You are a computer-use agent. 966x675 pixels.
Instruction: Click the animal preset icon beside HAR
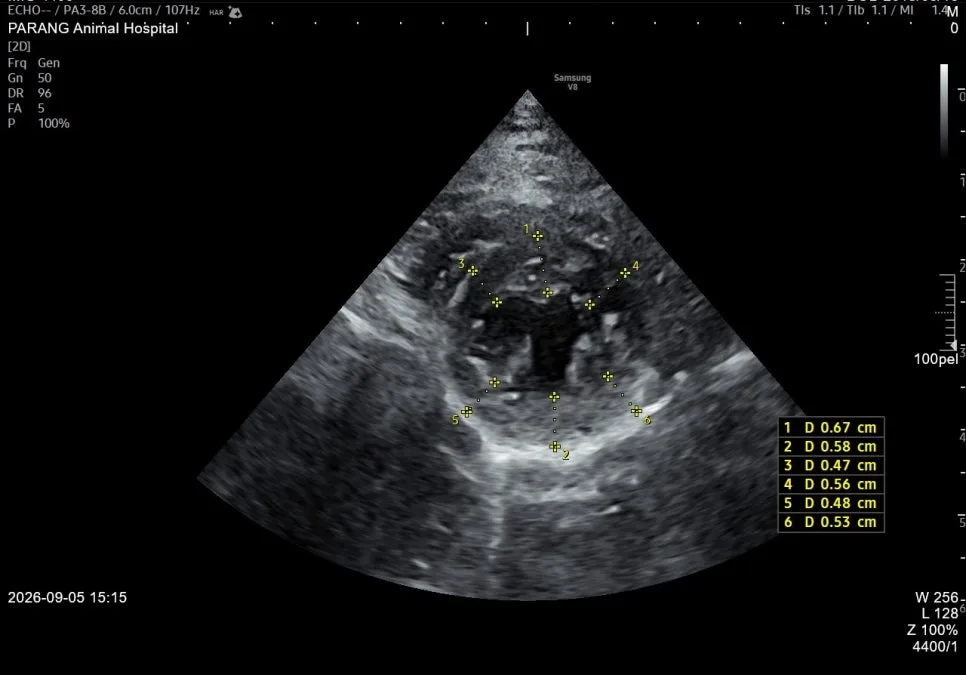point(235,12)
